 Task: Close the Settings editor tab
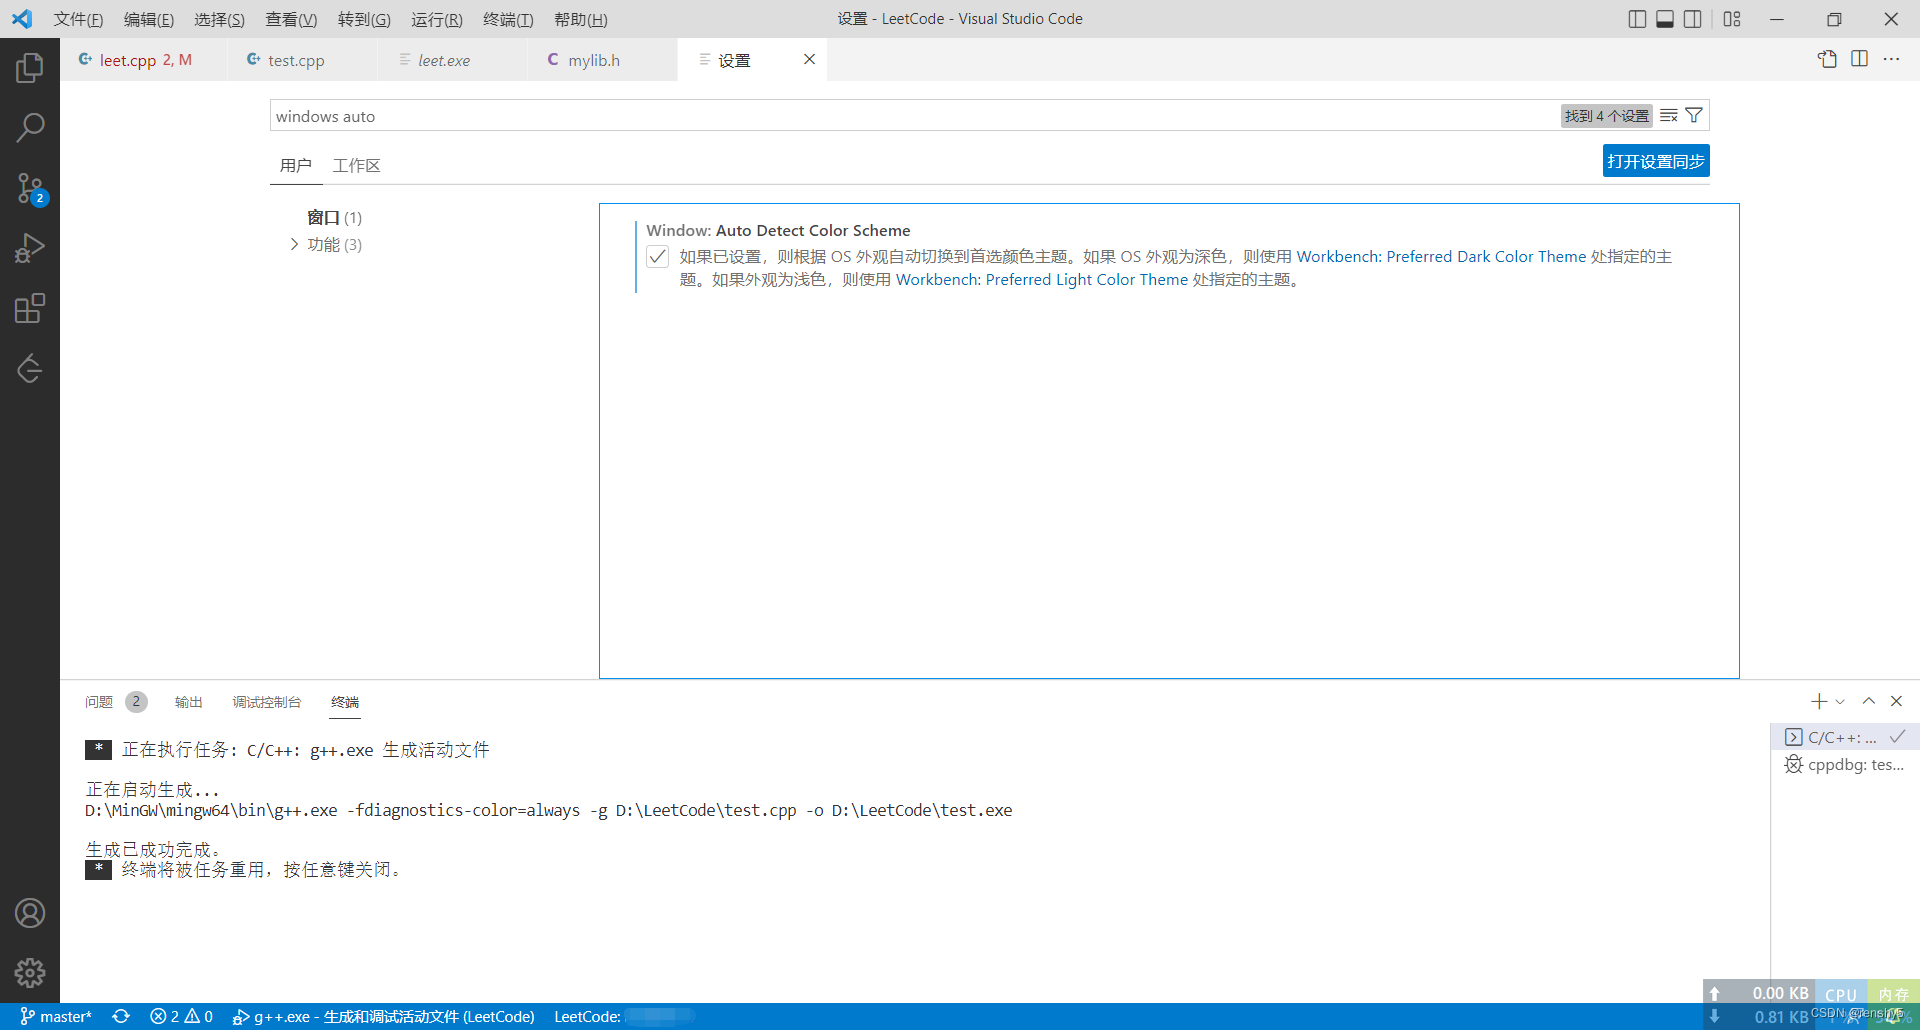click(x=809, y=60)
